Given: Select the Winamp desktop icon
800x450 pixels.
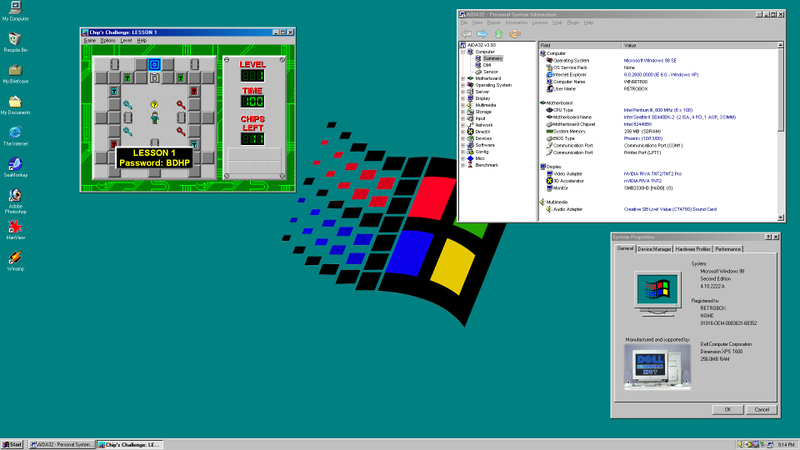Looking at the screenshot, I should pyautogui.click(x=15, y=261).
